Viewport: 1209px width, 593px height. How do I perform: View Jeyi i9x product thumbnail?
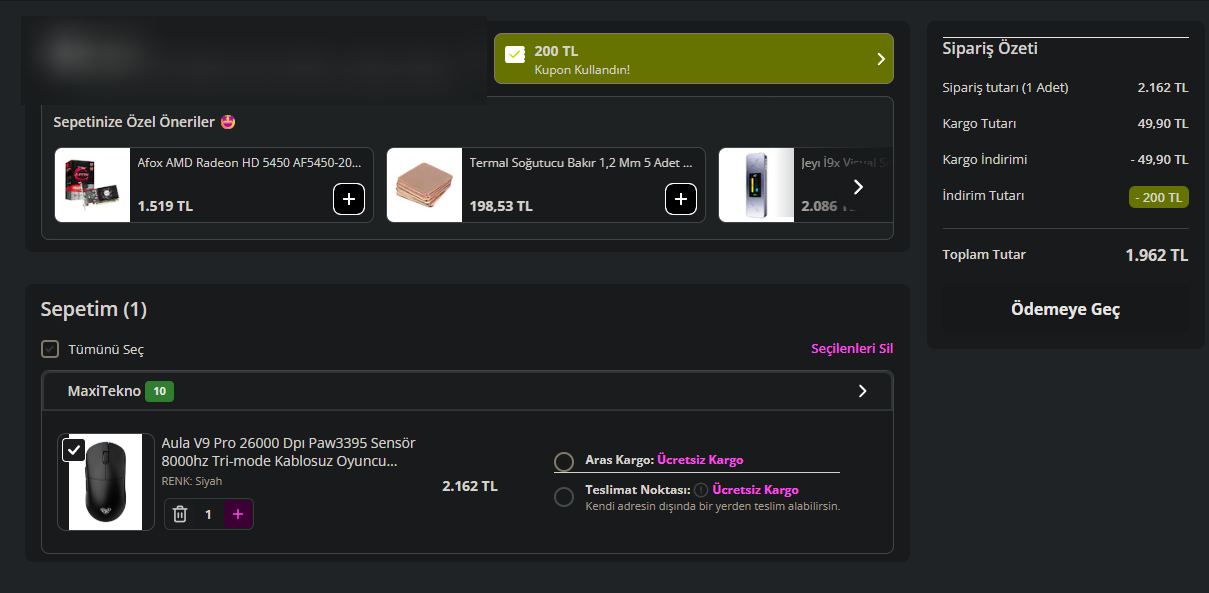757,185
